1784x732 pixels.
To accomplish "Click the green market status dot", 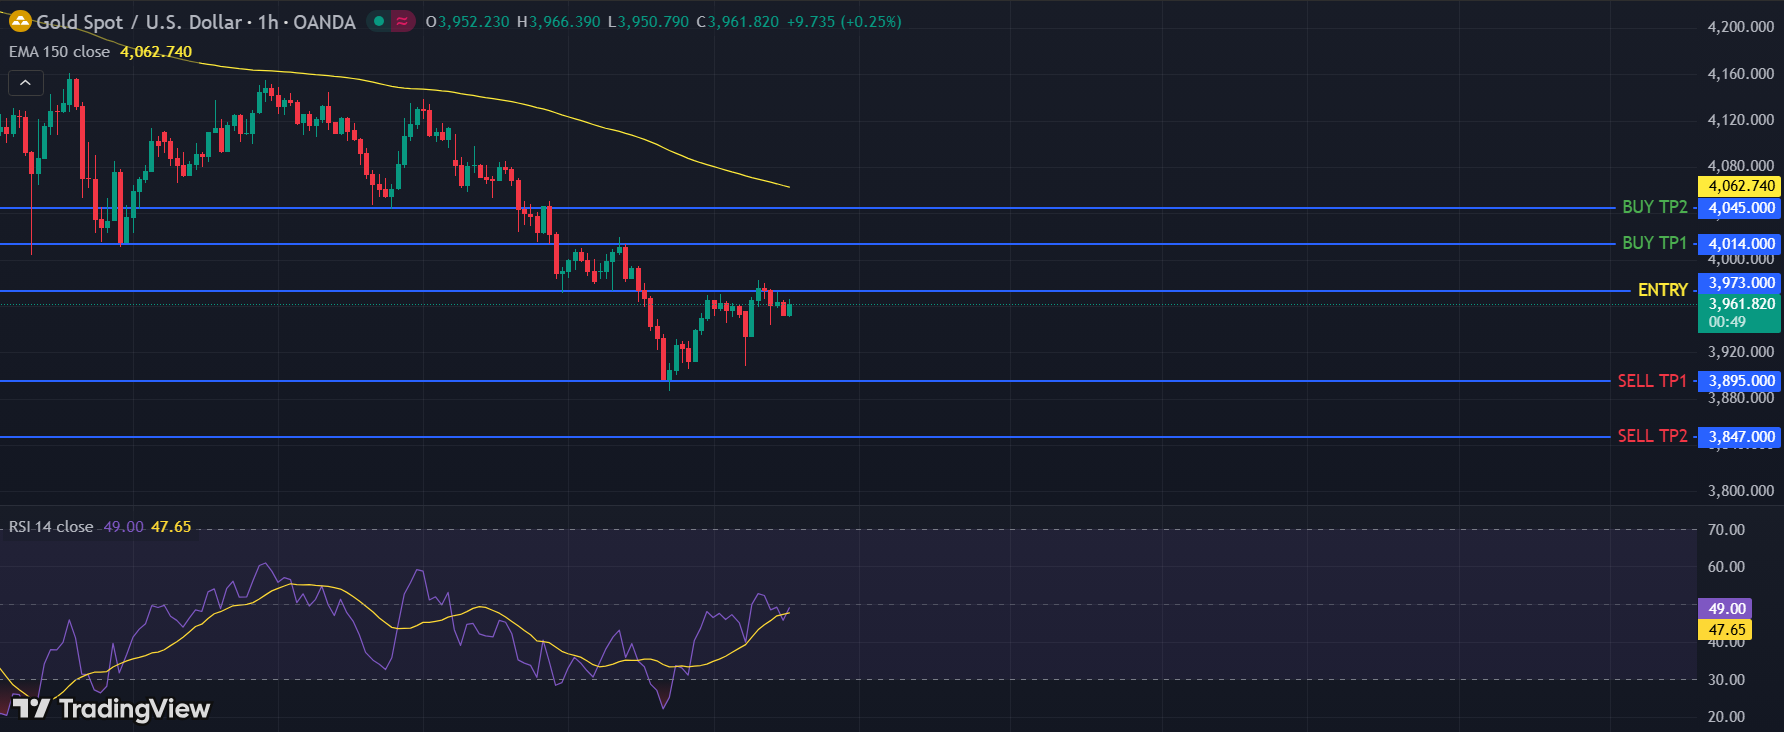I will click(379, 21).
